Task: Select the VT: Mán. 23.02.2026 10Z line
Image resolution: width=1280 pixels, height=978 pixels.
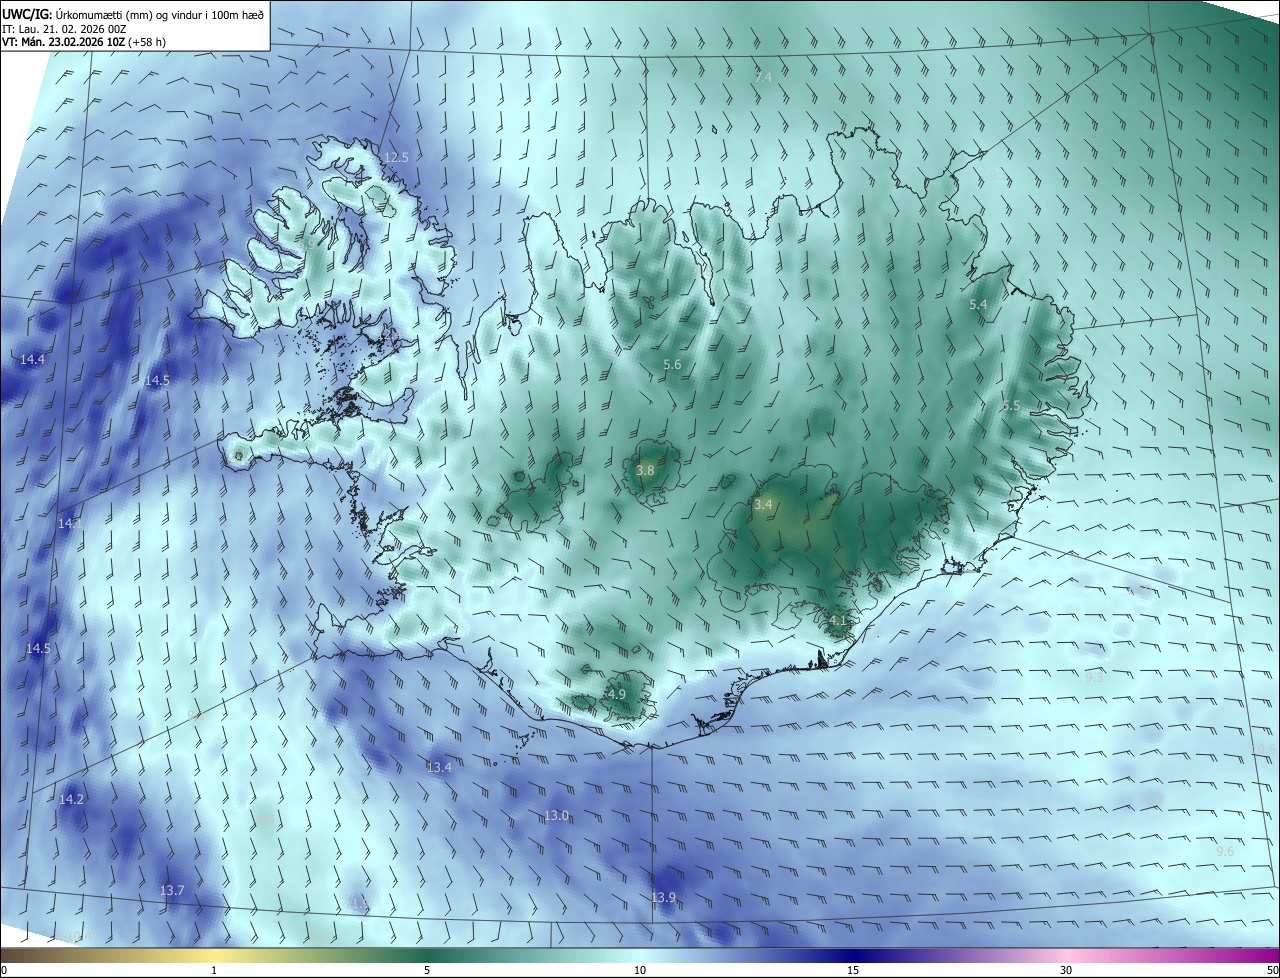Action: (83, 42)
